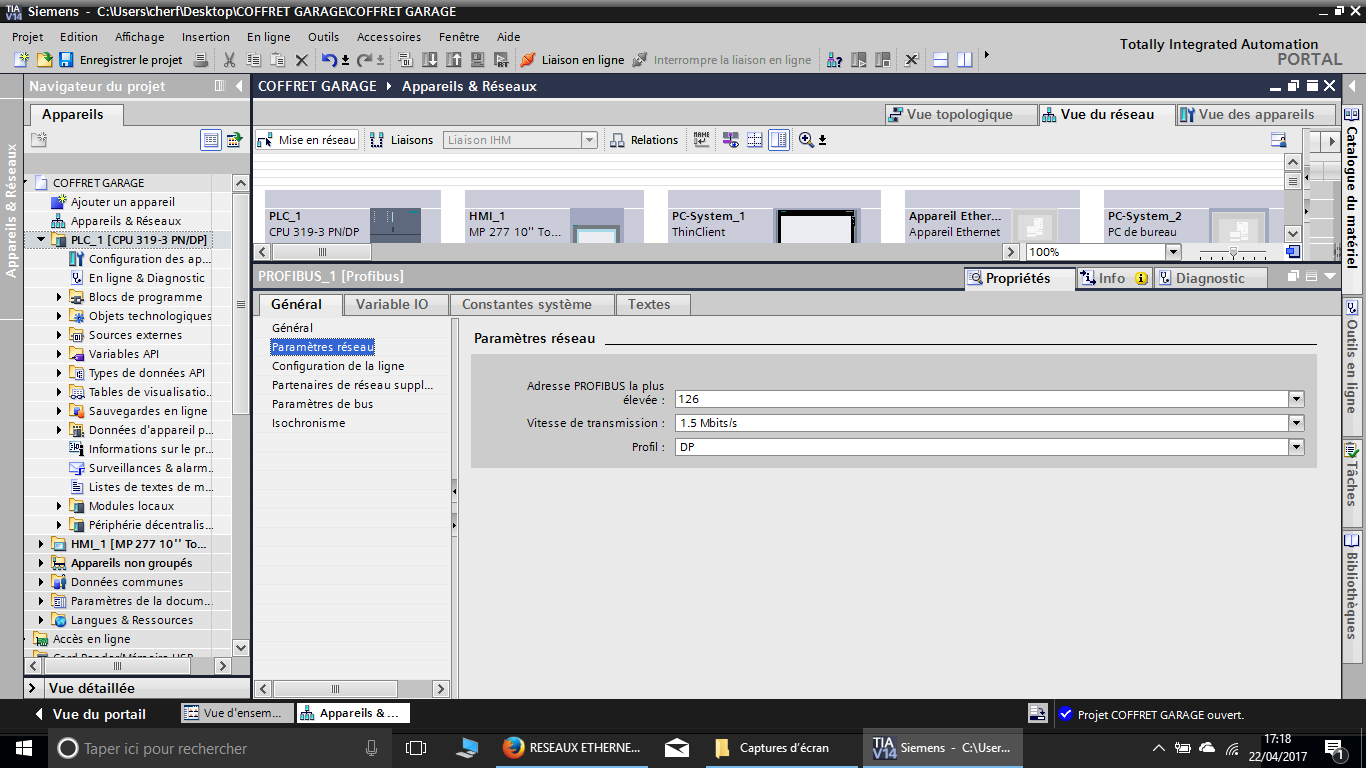This screenshot has height=768, width=1366.
Task: Open the Profil DP dropdown
Action: [x=1296, y=447]
